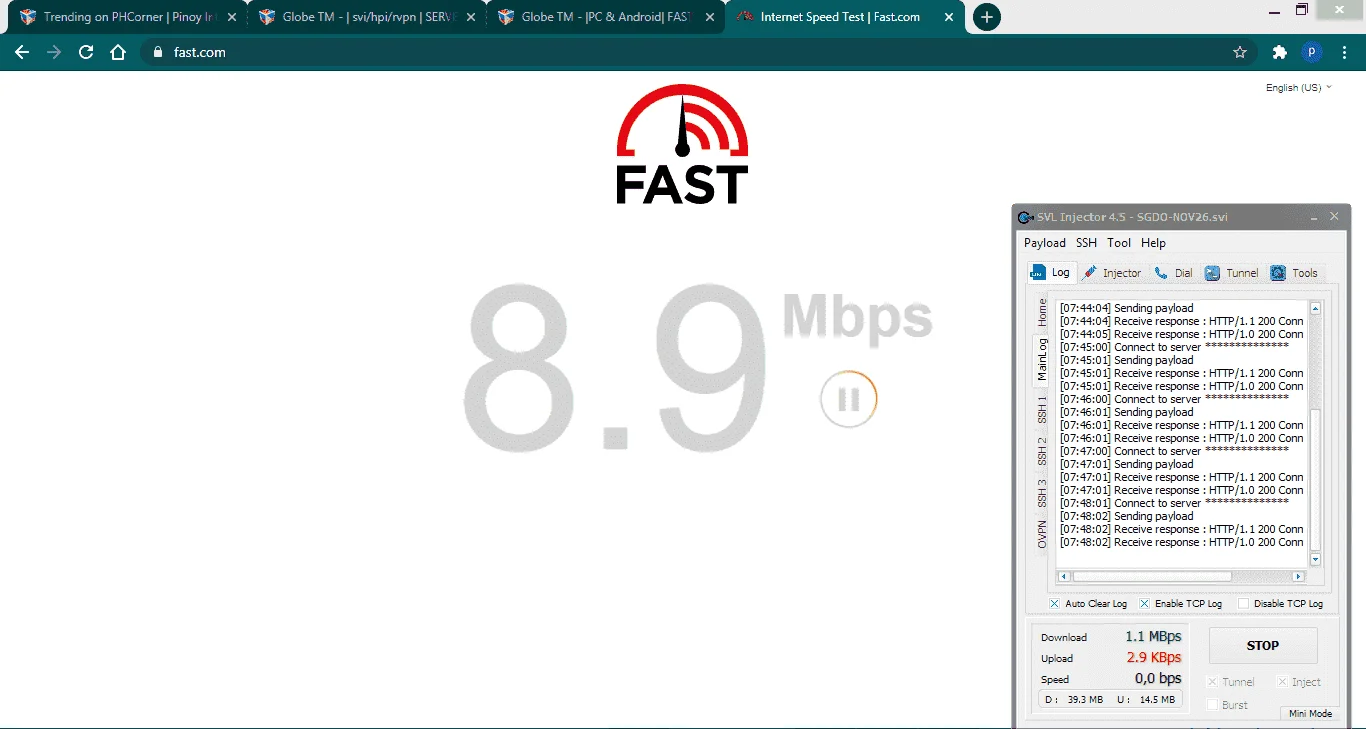Open a new browser tab

click(x=986, y=17)
